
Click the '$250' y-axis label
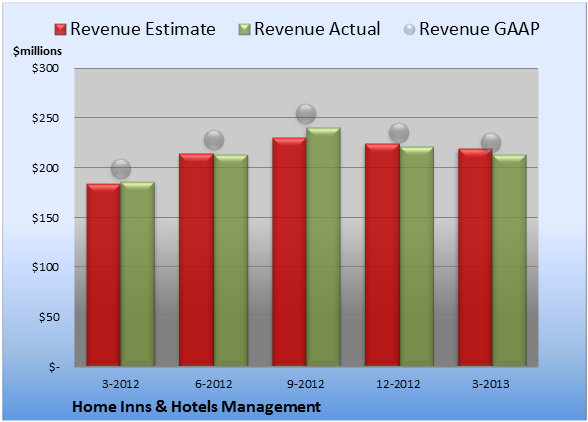(45, 118)
